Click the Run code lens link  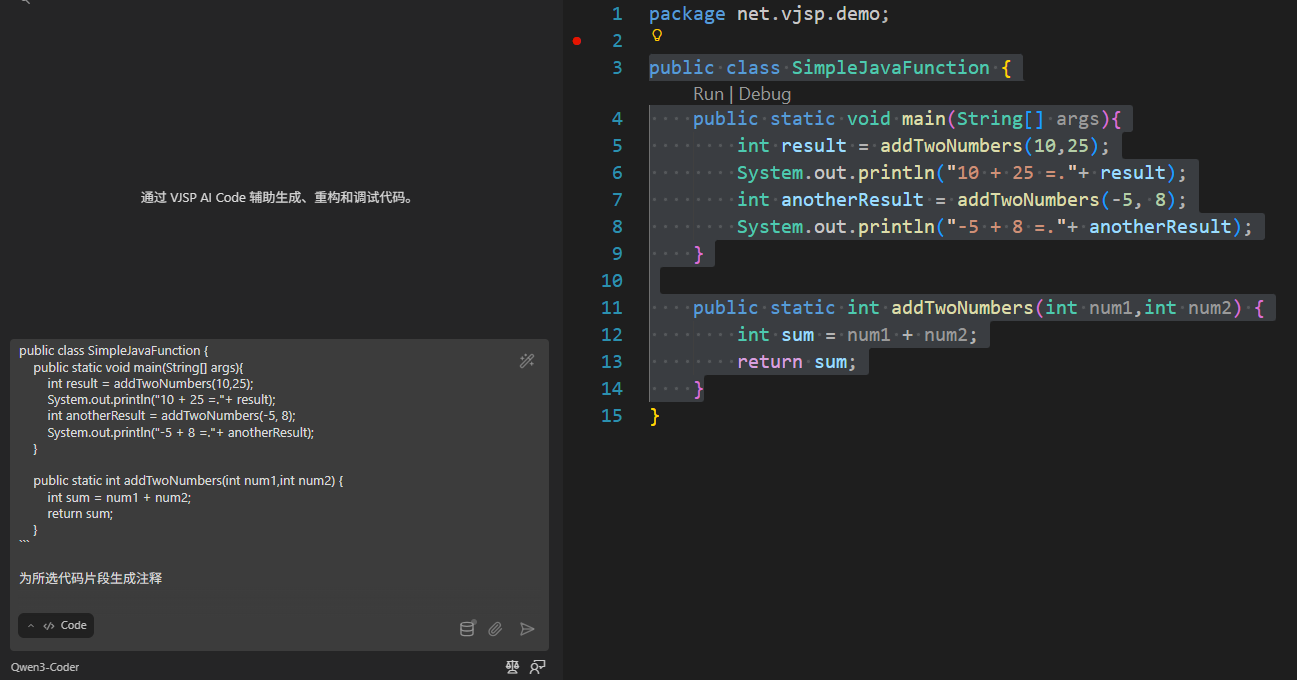pos(708,94)
